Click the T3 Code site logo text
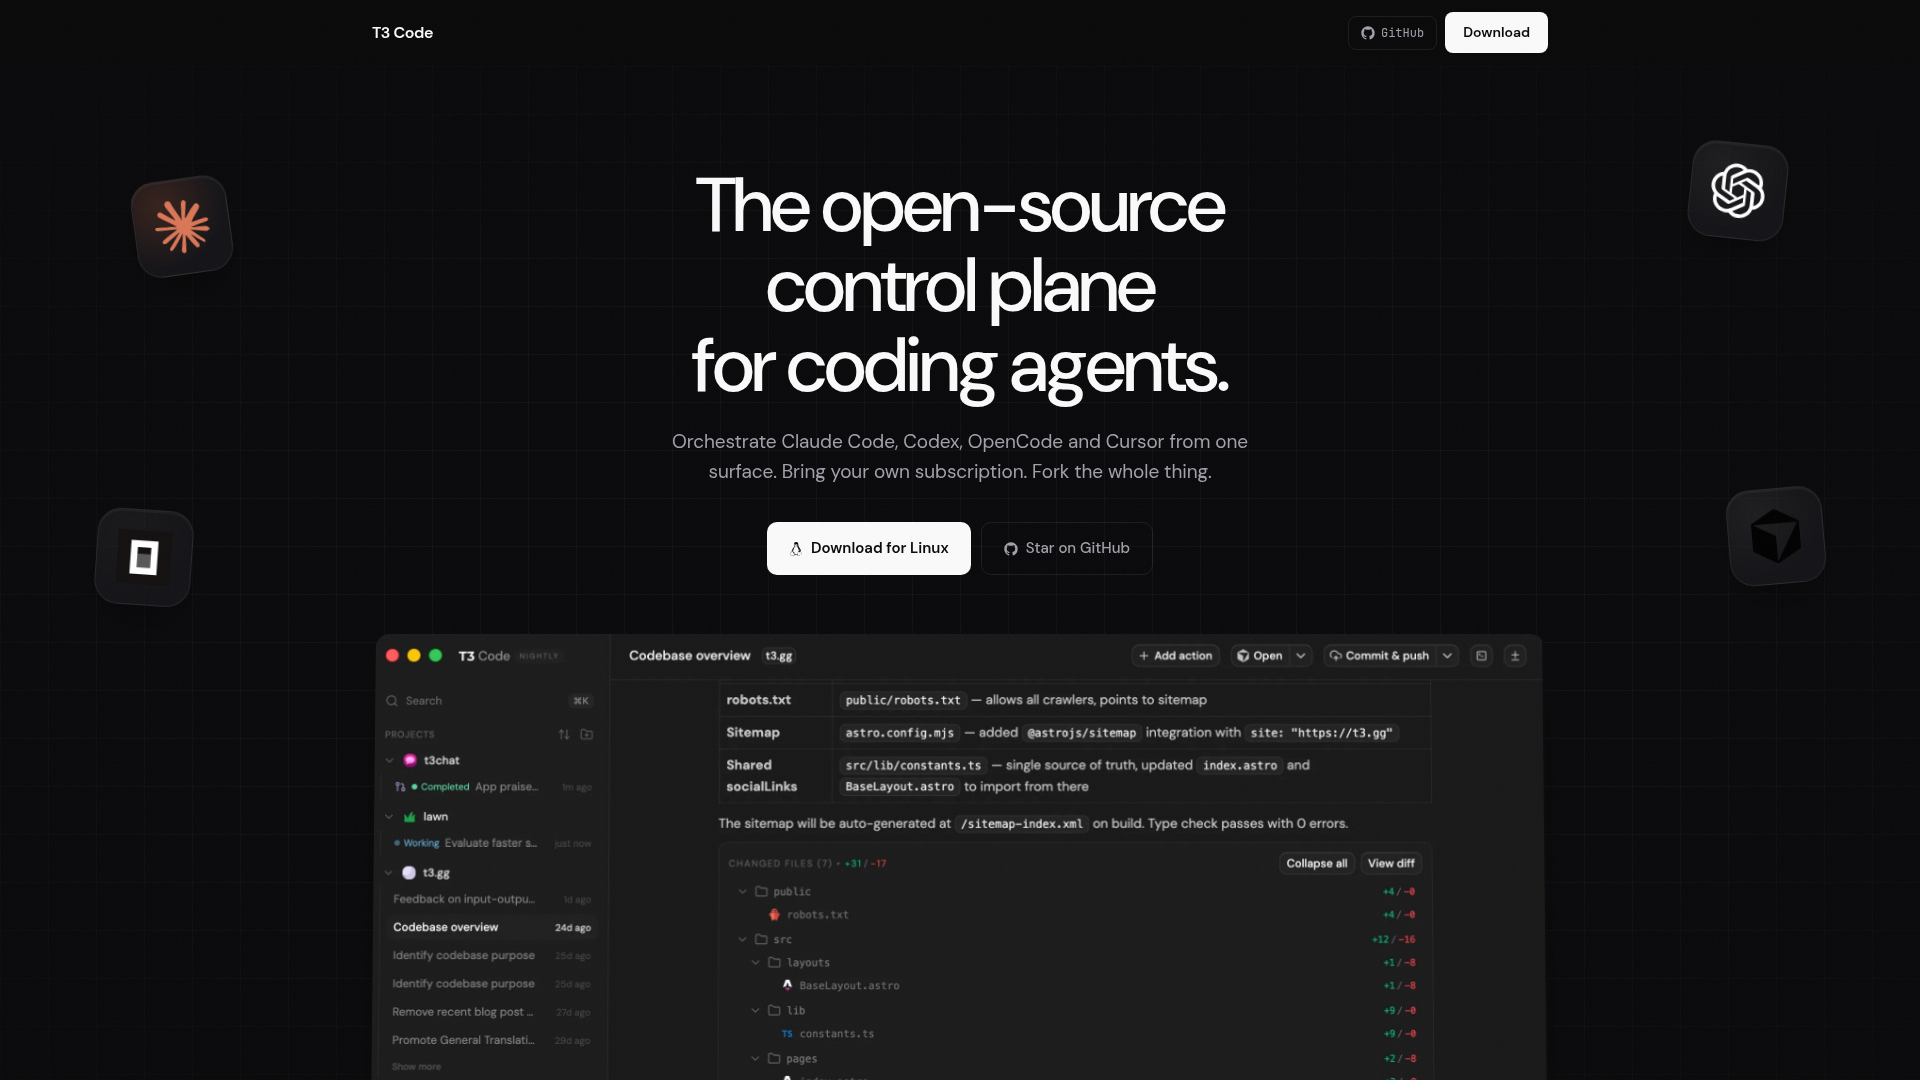1920x1080 pixels. click(x=402, y=33)
